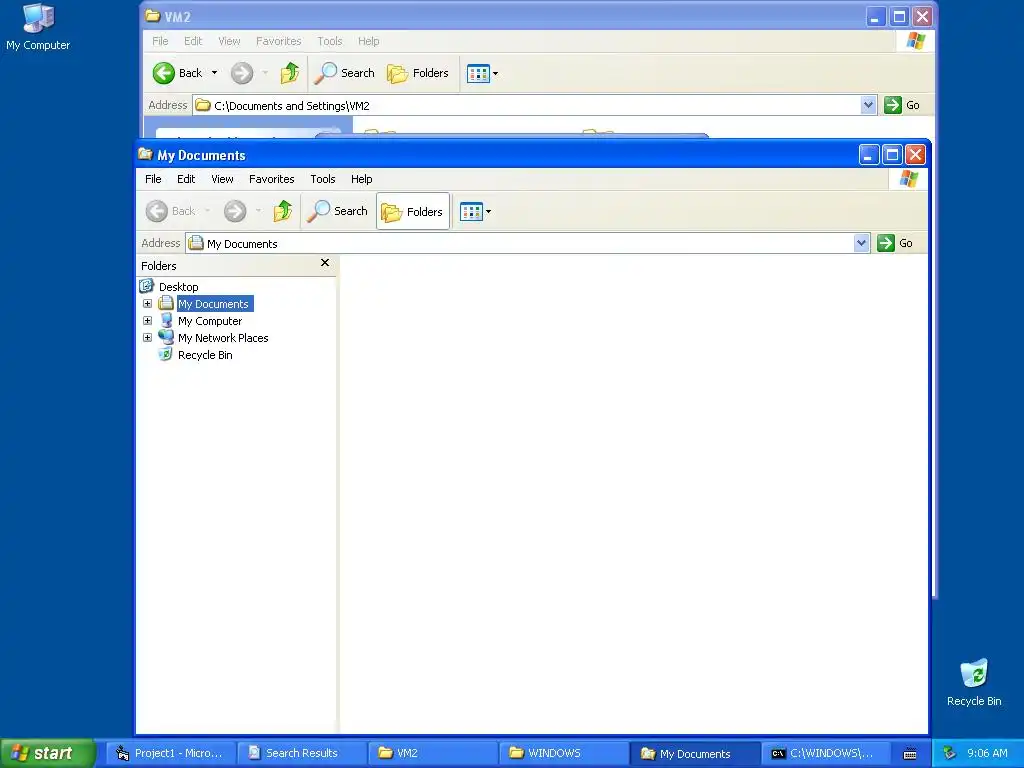Image resolution: width=1024 pixels, height=768 pixels.
Task: Open the File menu in My Documents
Action: point(153,179)
